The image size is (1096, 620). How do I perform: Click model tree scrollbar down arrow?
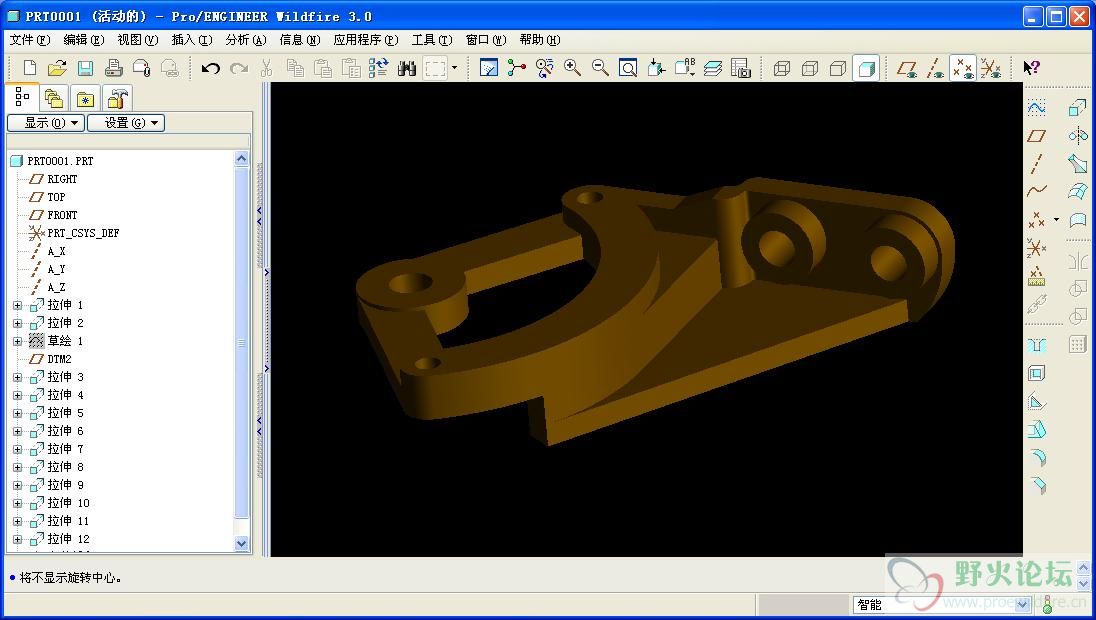[x=242, y=543]
